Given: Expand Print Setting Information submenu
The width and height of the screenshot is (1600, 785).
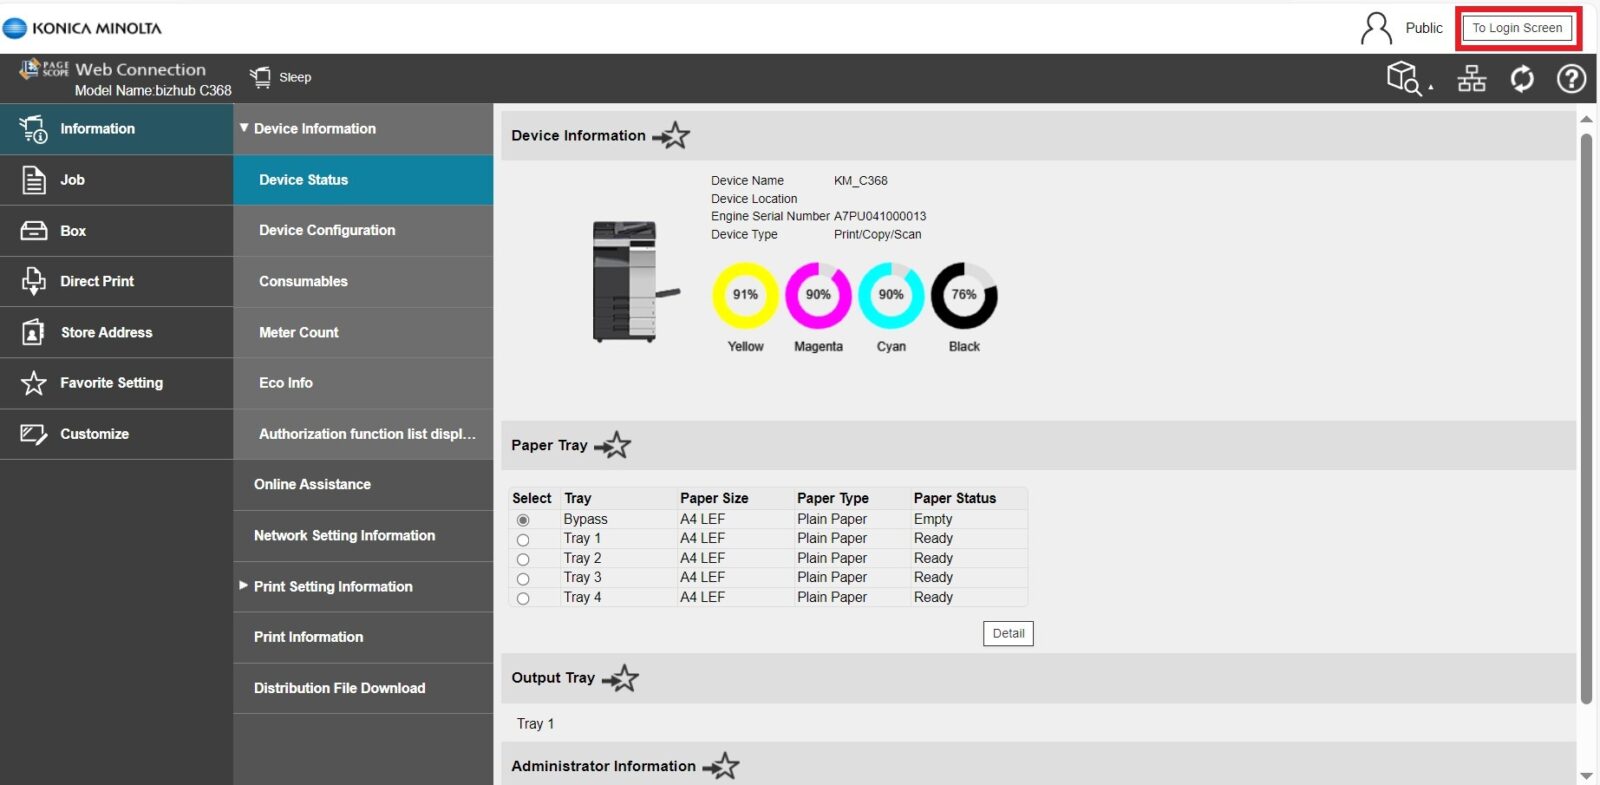Looking at the screenshot, I should (x=243, y=586).
